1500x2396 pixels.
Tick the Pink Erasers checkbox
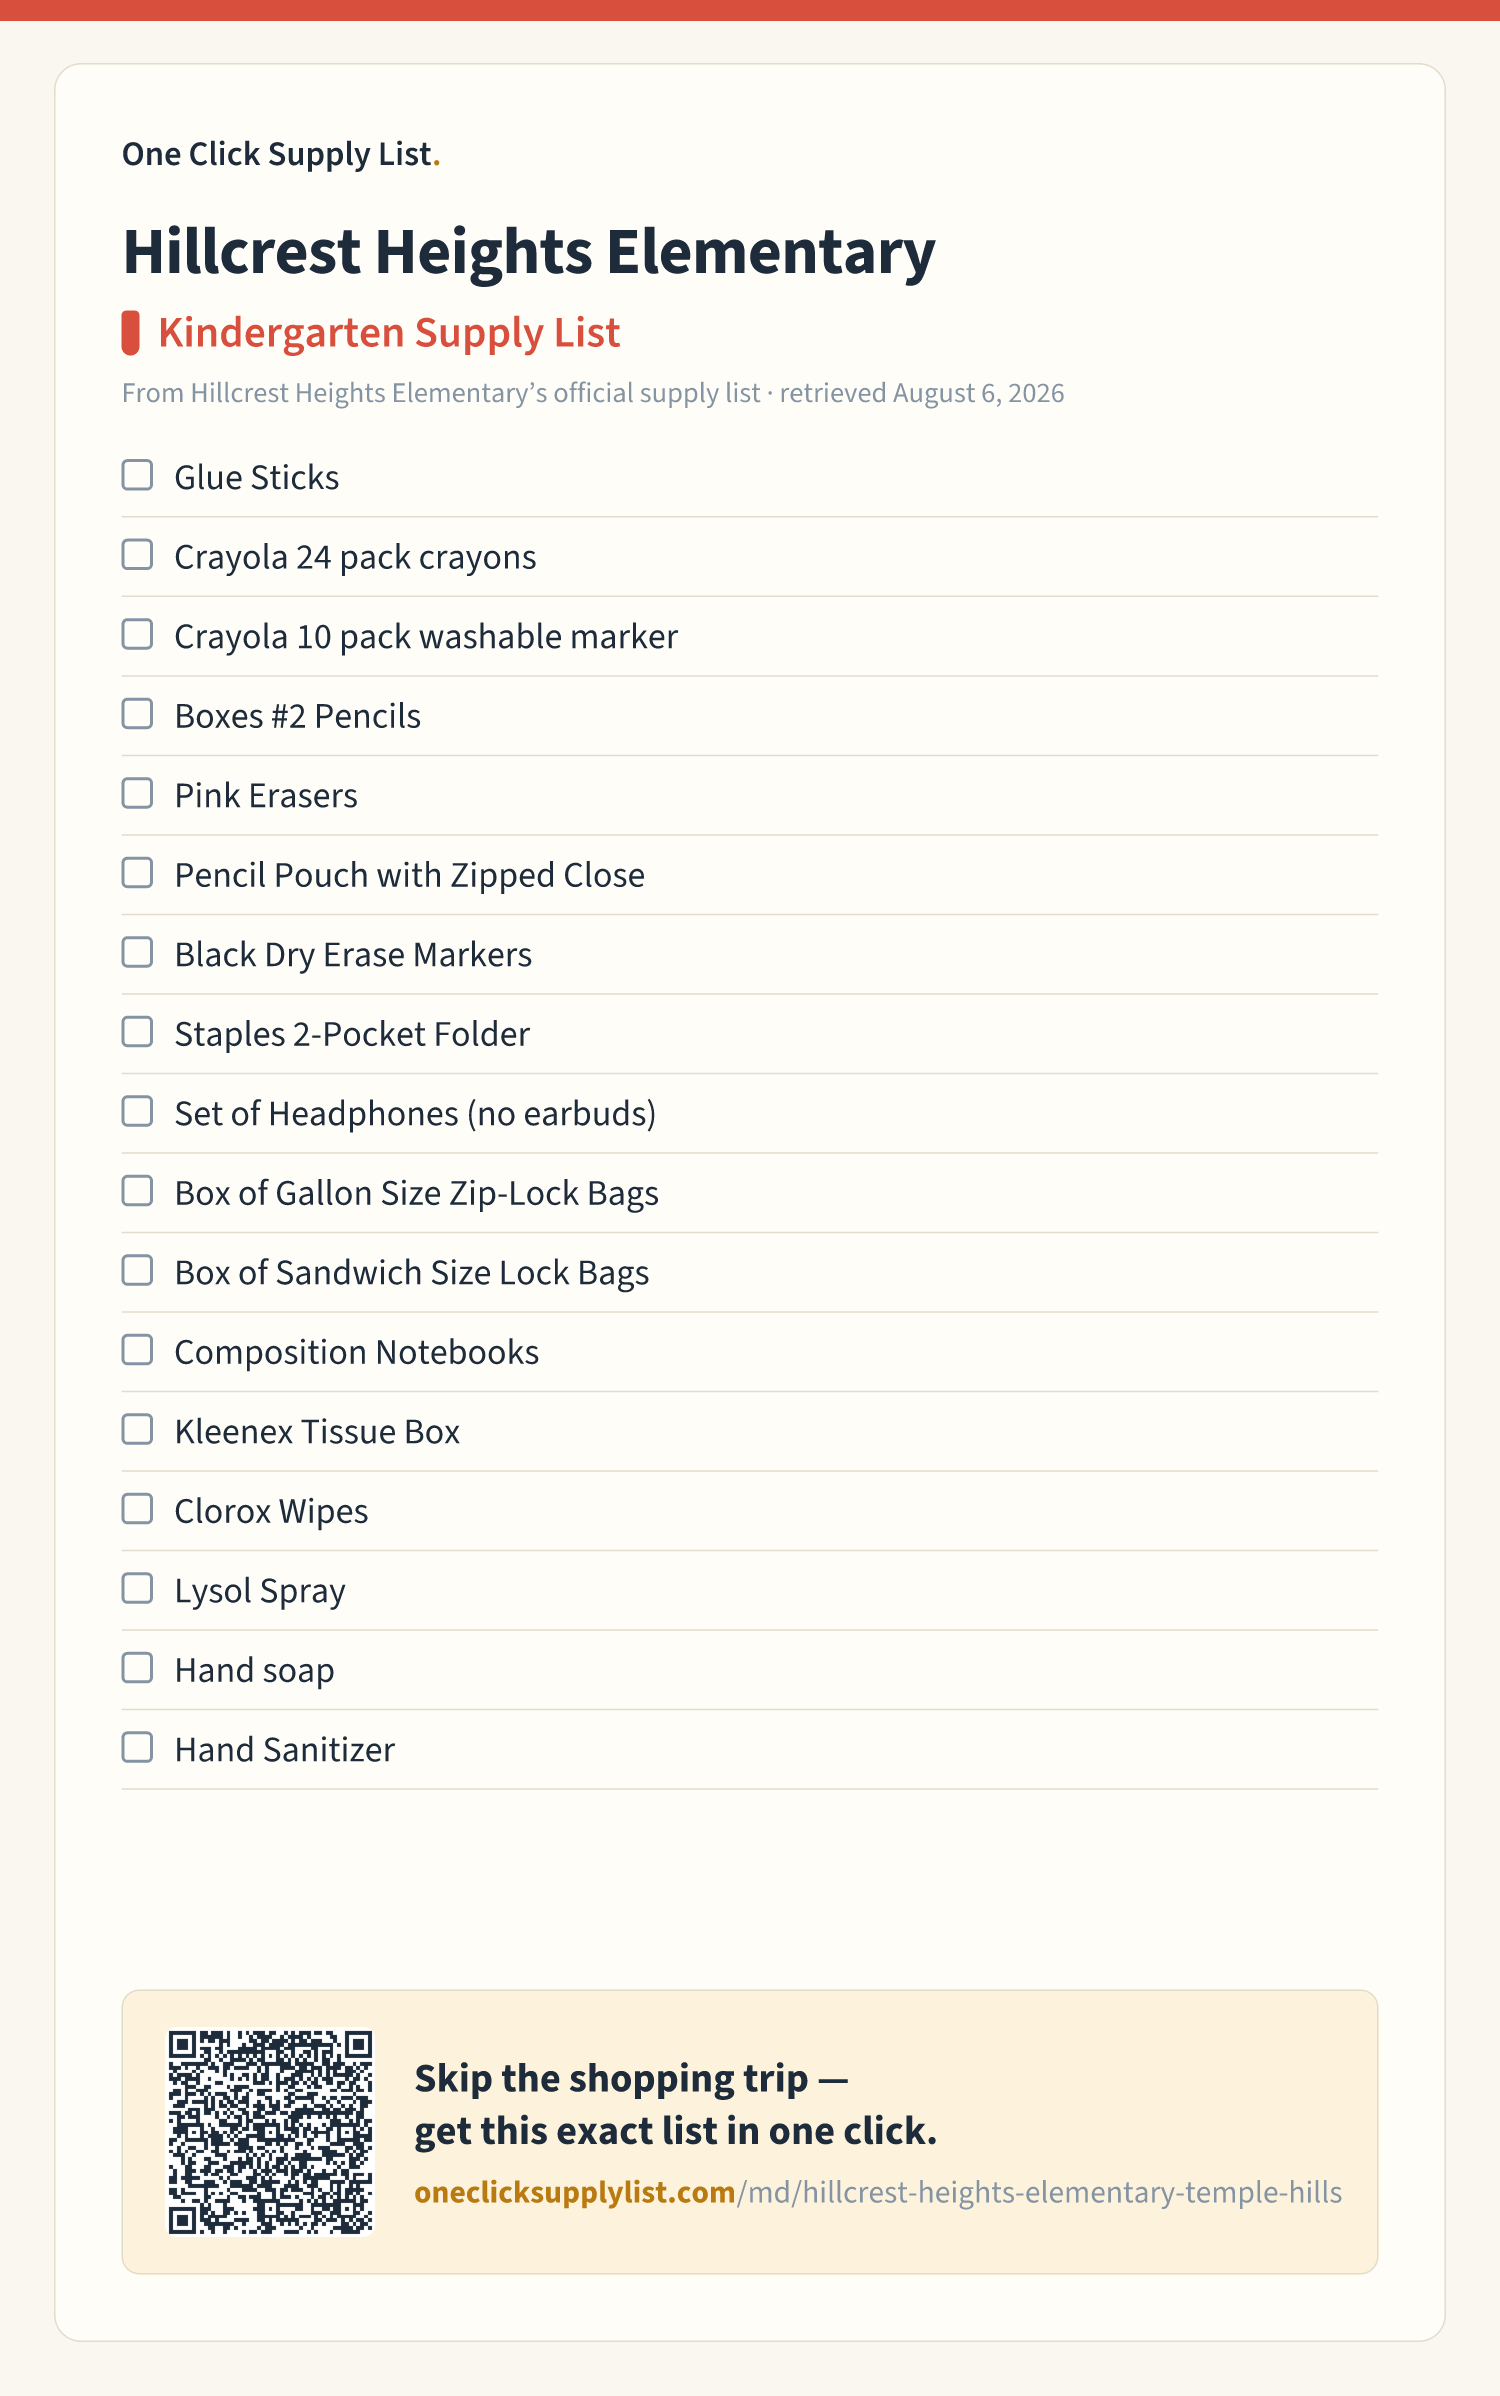[x=137, y=793]
